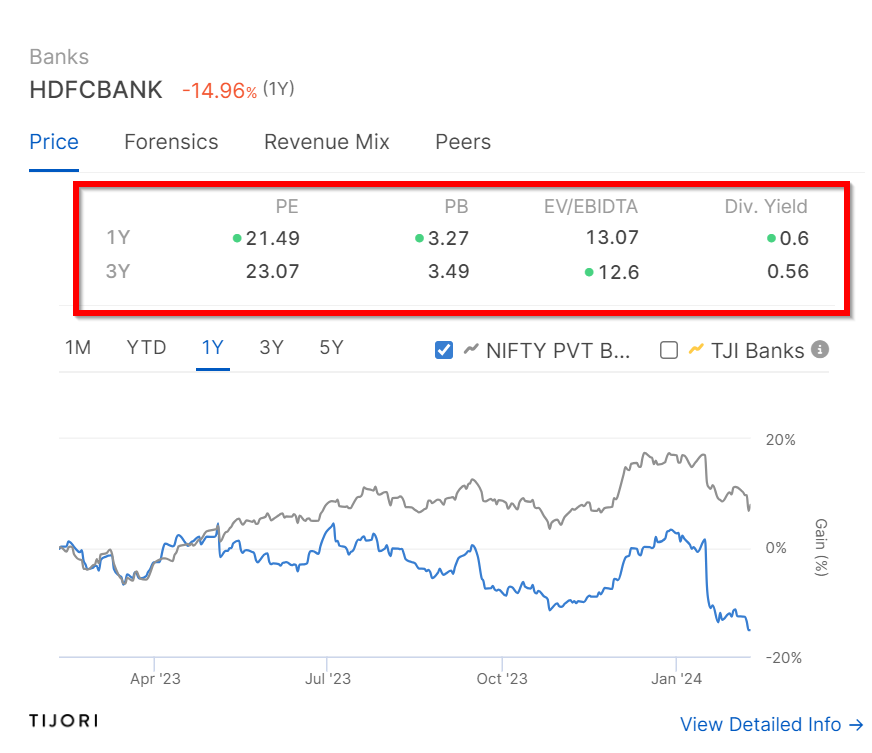Go to the Peers tab
Screen dimensions: 872x753
coord(463,142)
